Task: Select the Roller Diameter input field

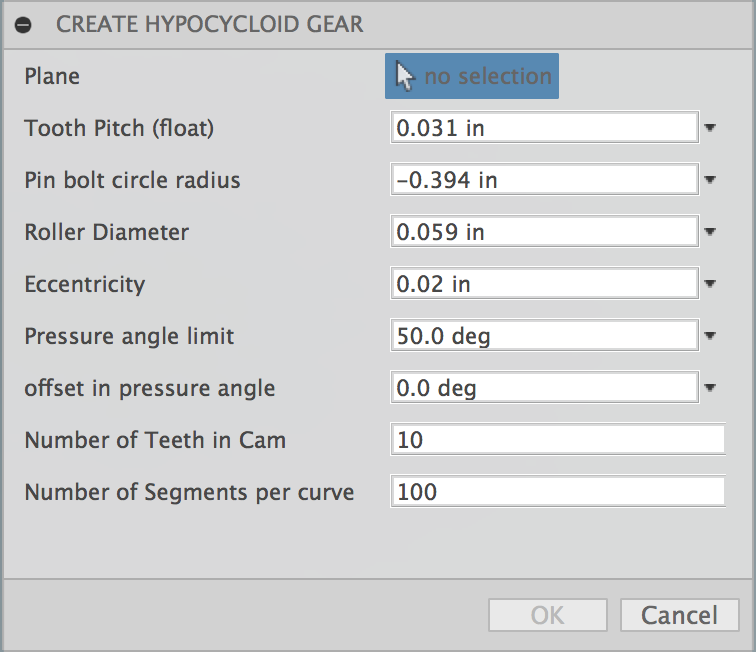Action: [x=543, y=232]
